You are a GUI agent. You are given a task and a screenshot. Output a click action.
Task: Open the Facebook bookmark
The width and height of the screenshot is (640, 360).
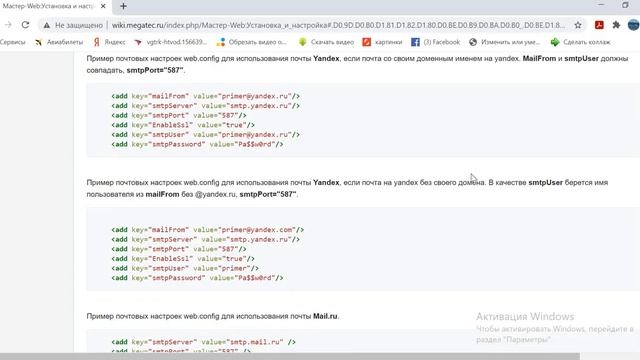click(436, 42)
